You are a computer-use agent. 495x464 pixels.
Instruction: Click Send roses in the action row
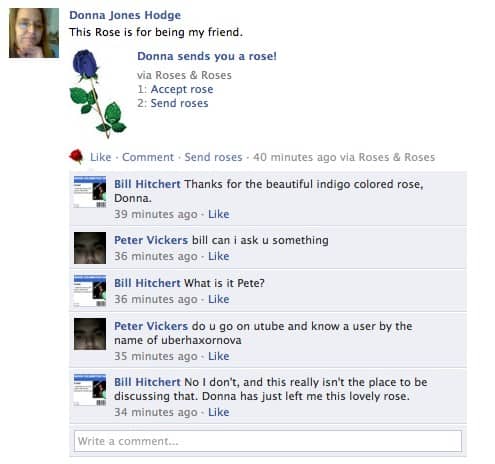[213, 157]
